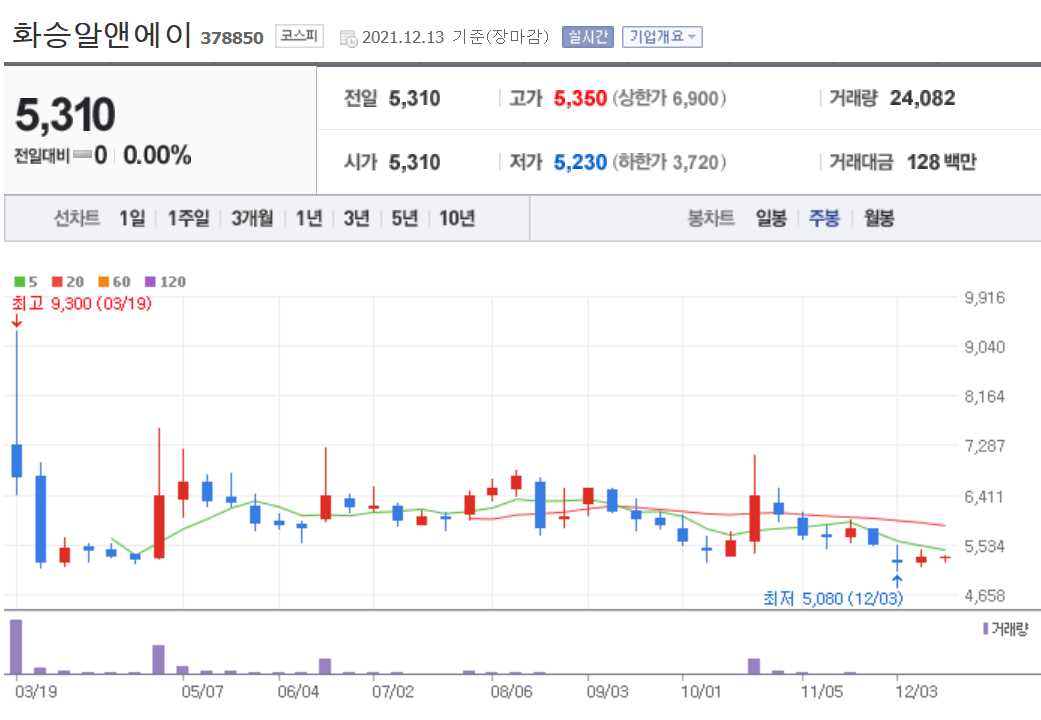Toggle 월봉 monthly candle view

point(879,218)
